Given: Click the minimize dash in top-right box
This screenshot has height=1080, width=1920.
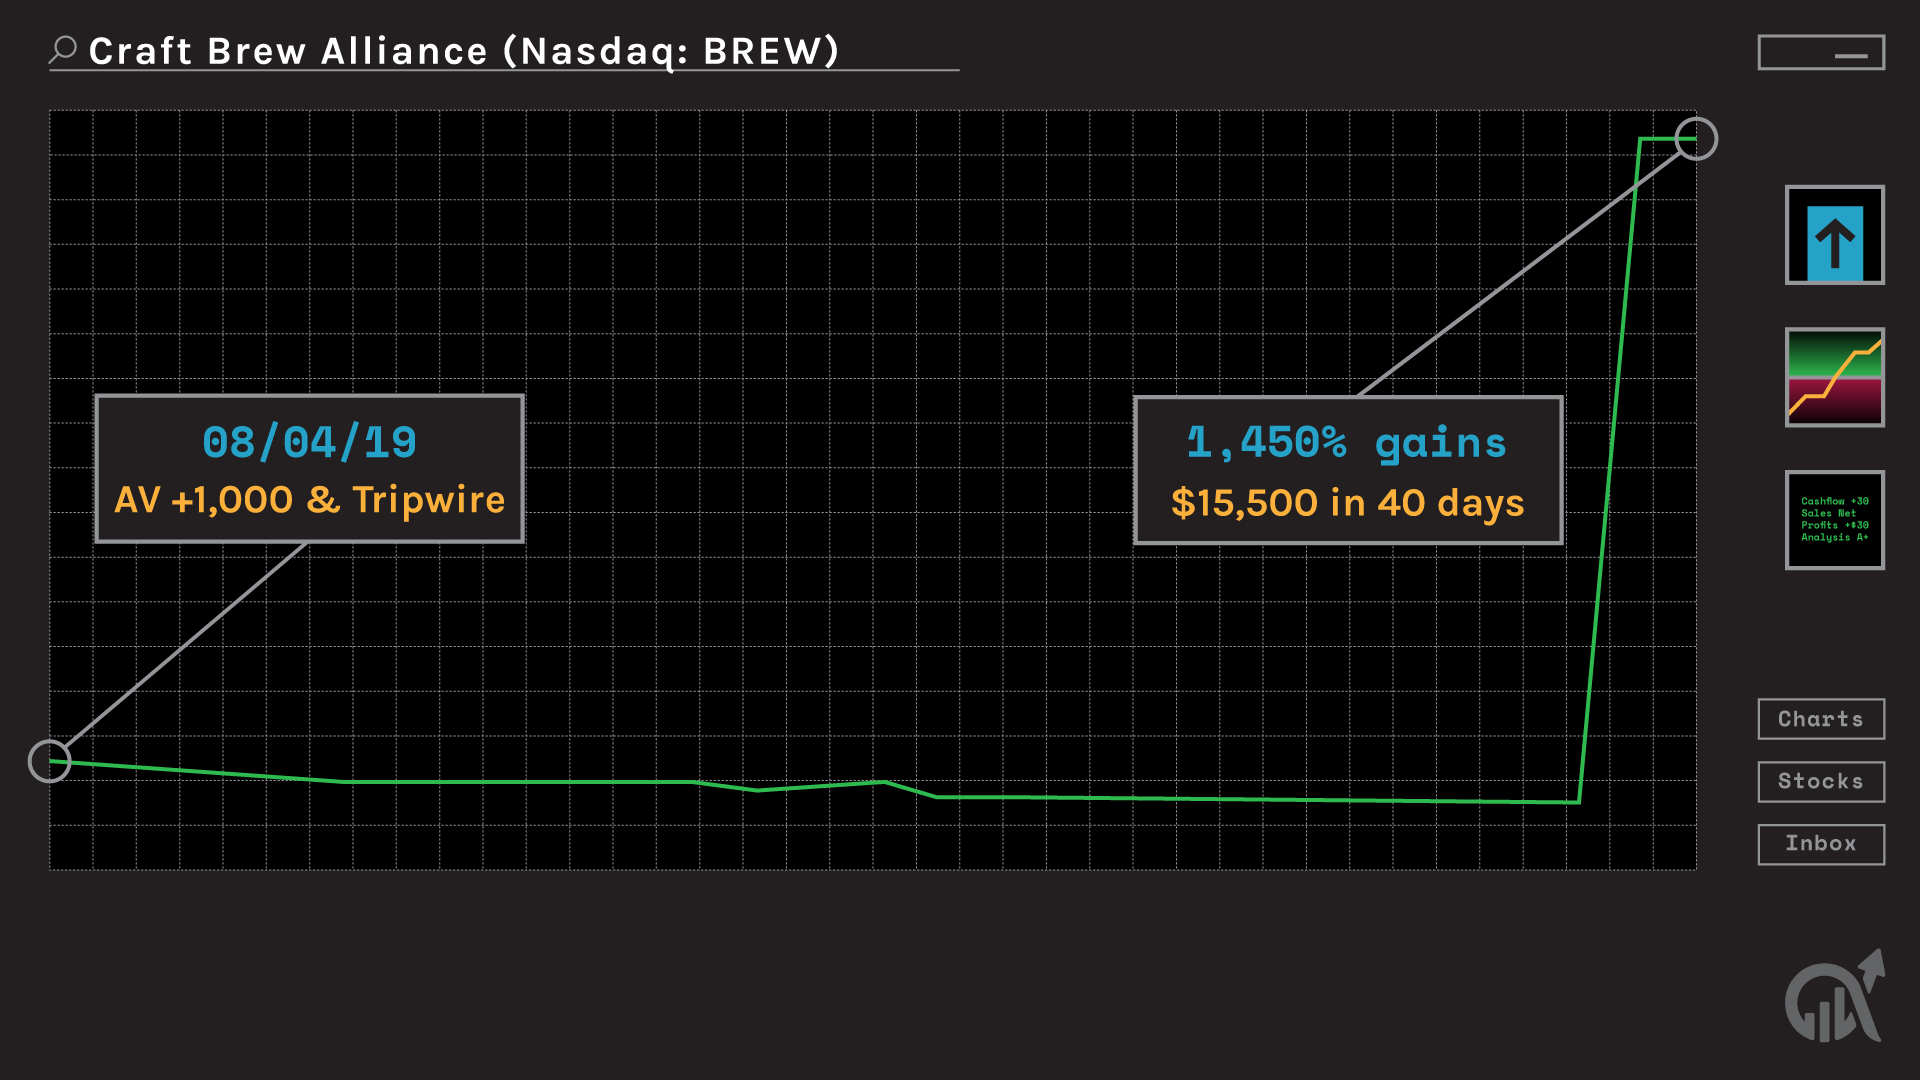Looking at the screenshot, I should click(x=1851, y=56).
